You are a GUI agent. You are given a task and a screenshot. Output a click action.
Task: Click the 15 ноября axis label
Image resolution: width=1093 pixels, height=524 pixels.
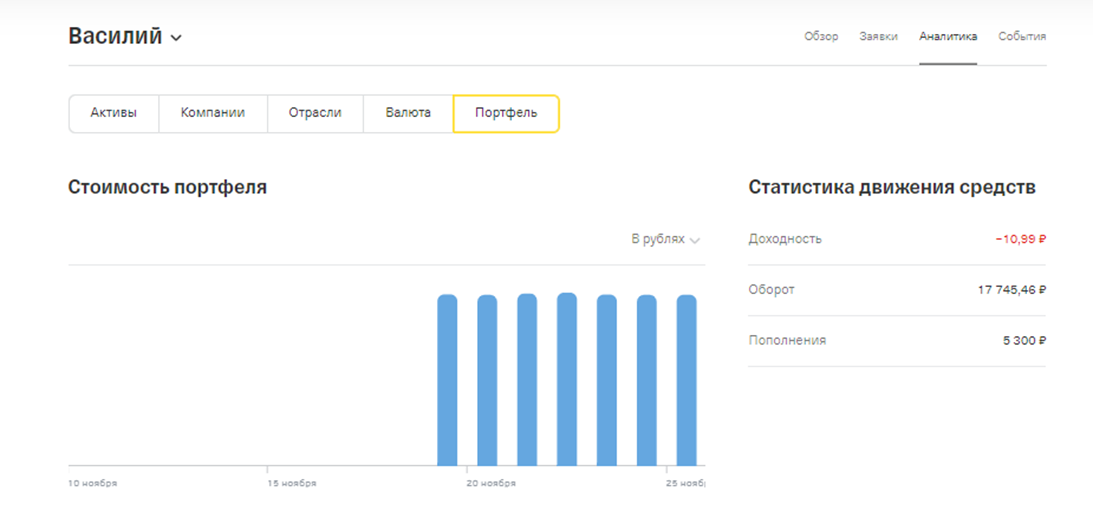pyautogui.click(x=292, y=483)
